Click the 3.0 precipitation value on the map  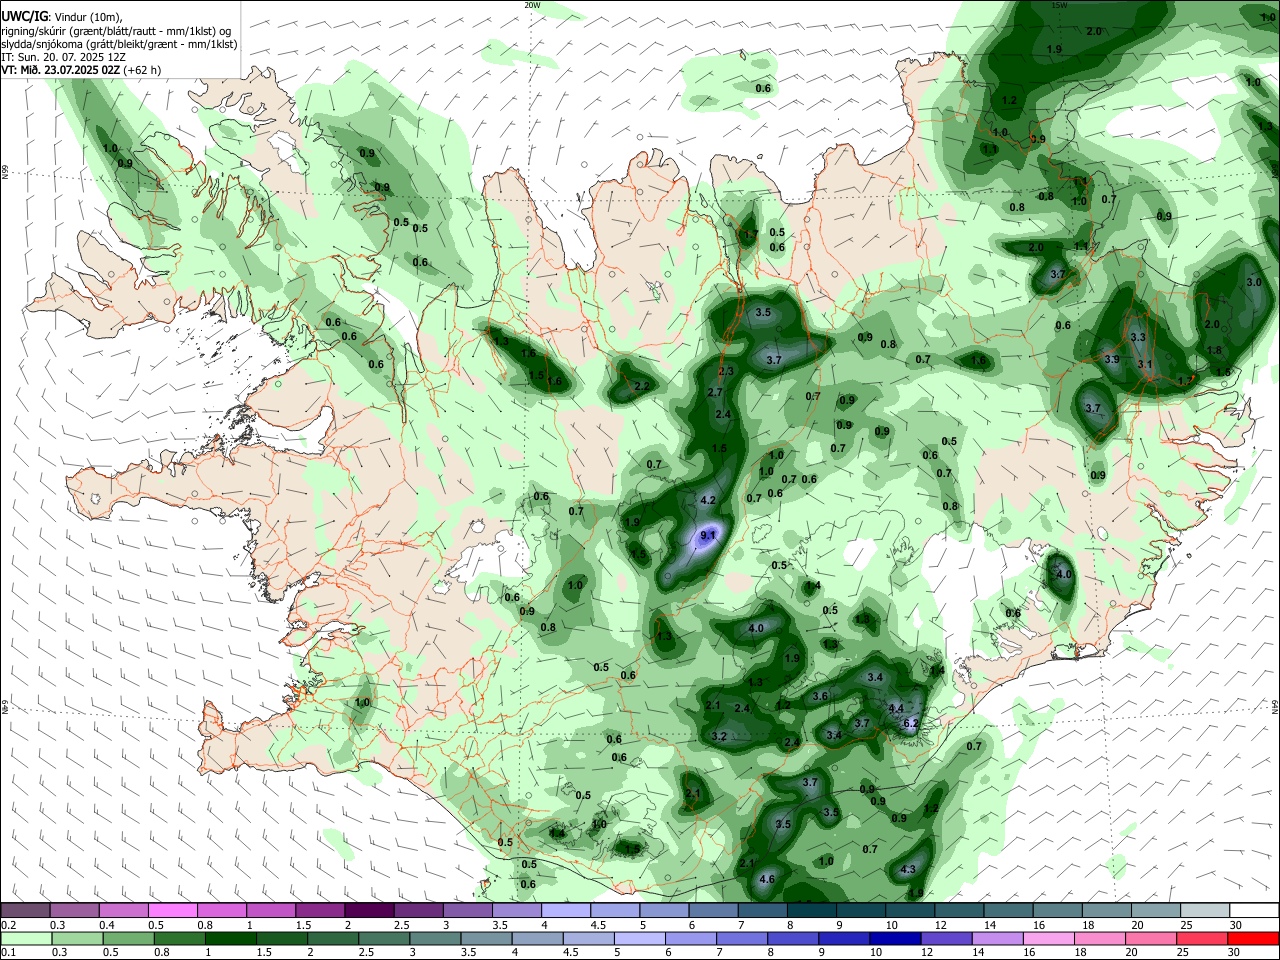[1254, 283]
